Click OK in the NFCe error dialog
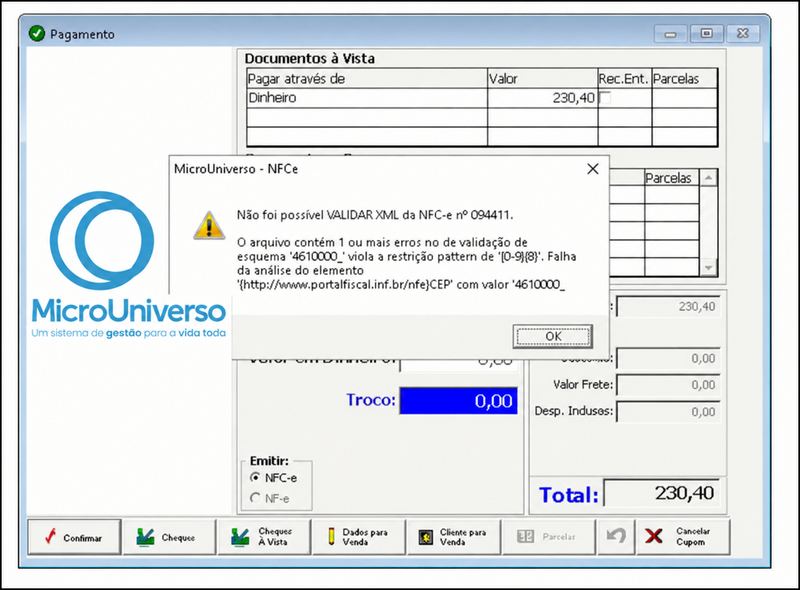This screenshot has height=590, width=800. click(553, 336)
